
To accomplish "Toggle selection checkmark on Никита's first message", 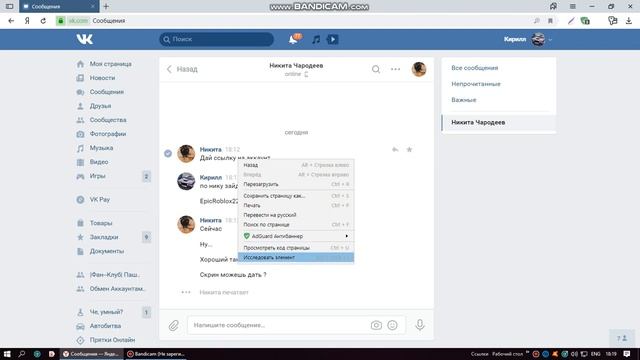I will pyautogui.click(x=168, y=153).
